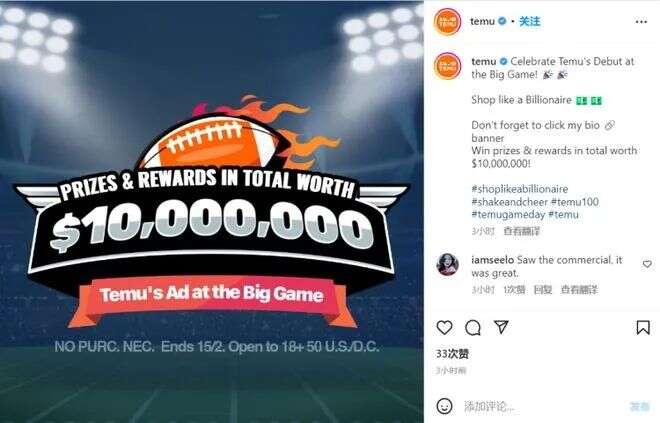The height and width of the screenshot is (423, 660).
Task: Like the post with the heart icon
Action: coord(445,327)
